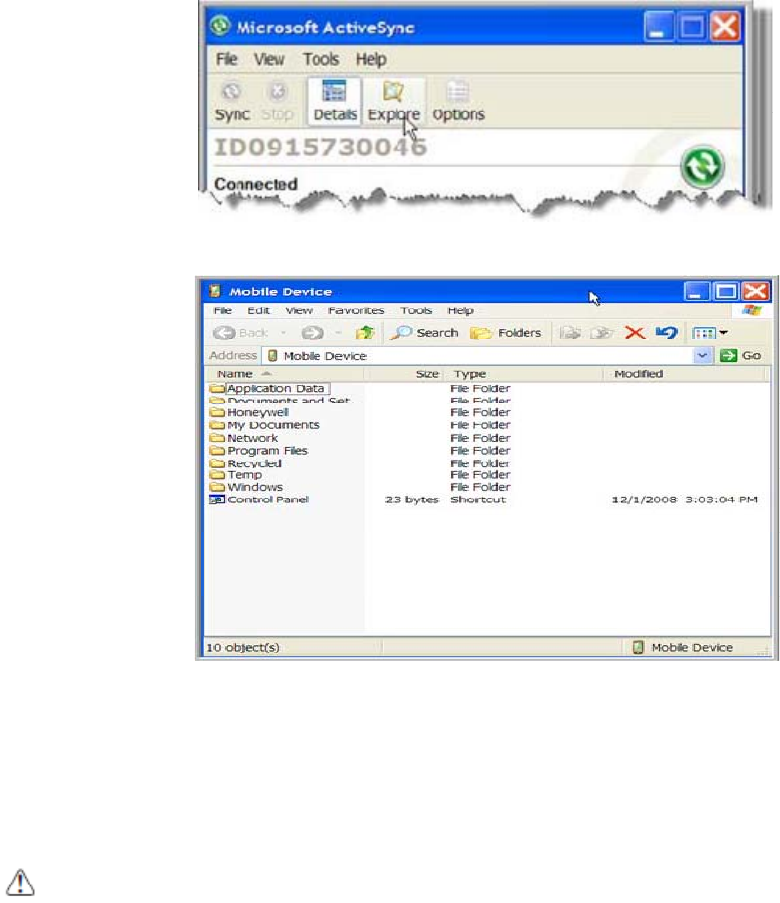This screenshot has height=903, width=780.
Task: Open View menu in Mobile Device window
Action: [x=299, y=310]
